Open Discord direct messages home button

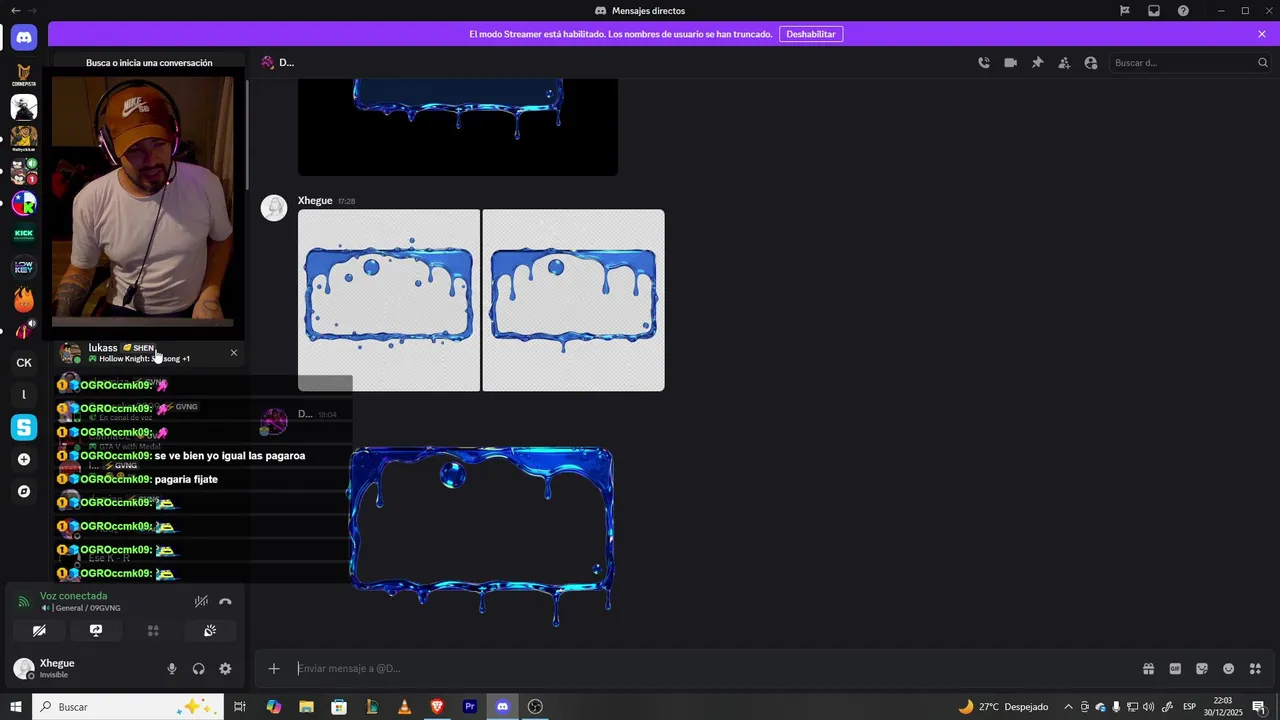[x=24, y=38]
